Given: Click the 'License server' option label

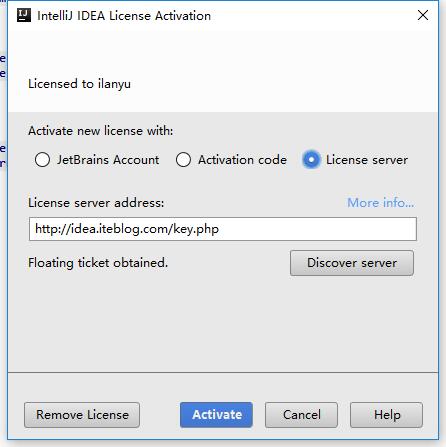Looking at the screenshot, I should (x=367, y=160).
